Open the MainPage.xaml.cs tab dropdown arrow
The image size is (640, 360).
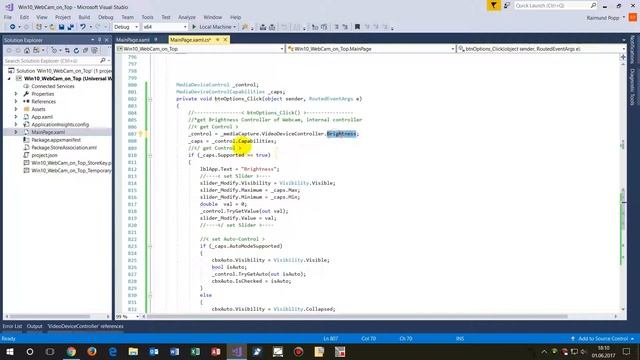[218, 40]
